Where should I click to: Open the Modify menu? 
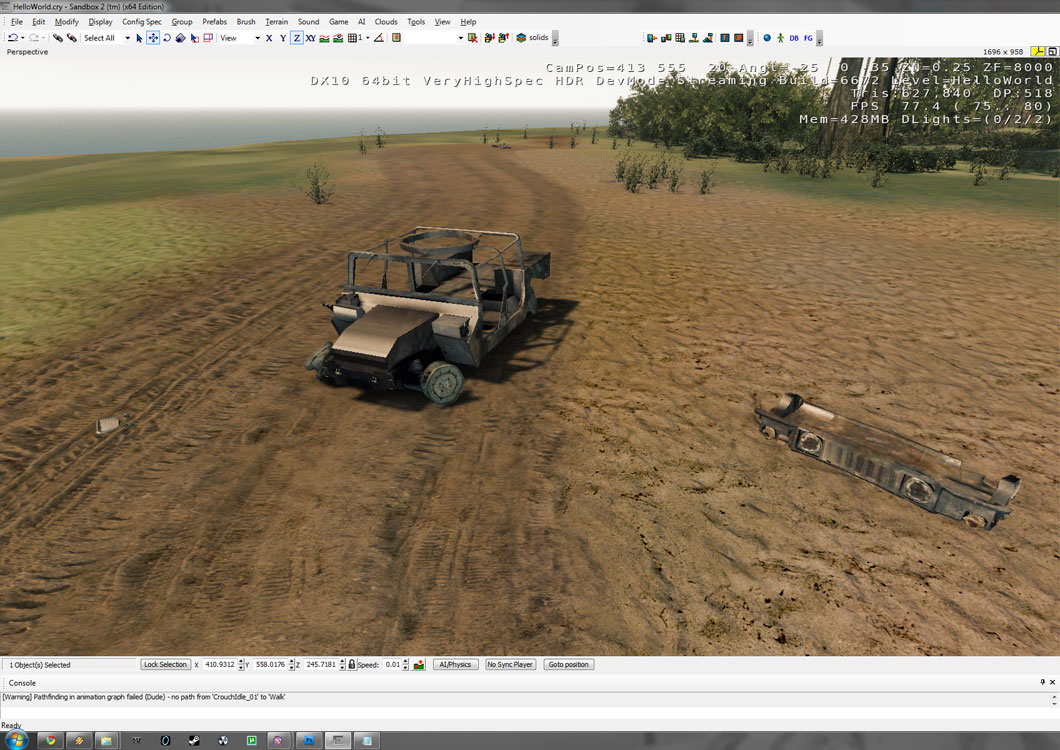pyautogui.click(x=66, y=22)
